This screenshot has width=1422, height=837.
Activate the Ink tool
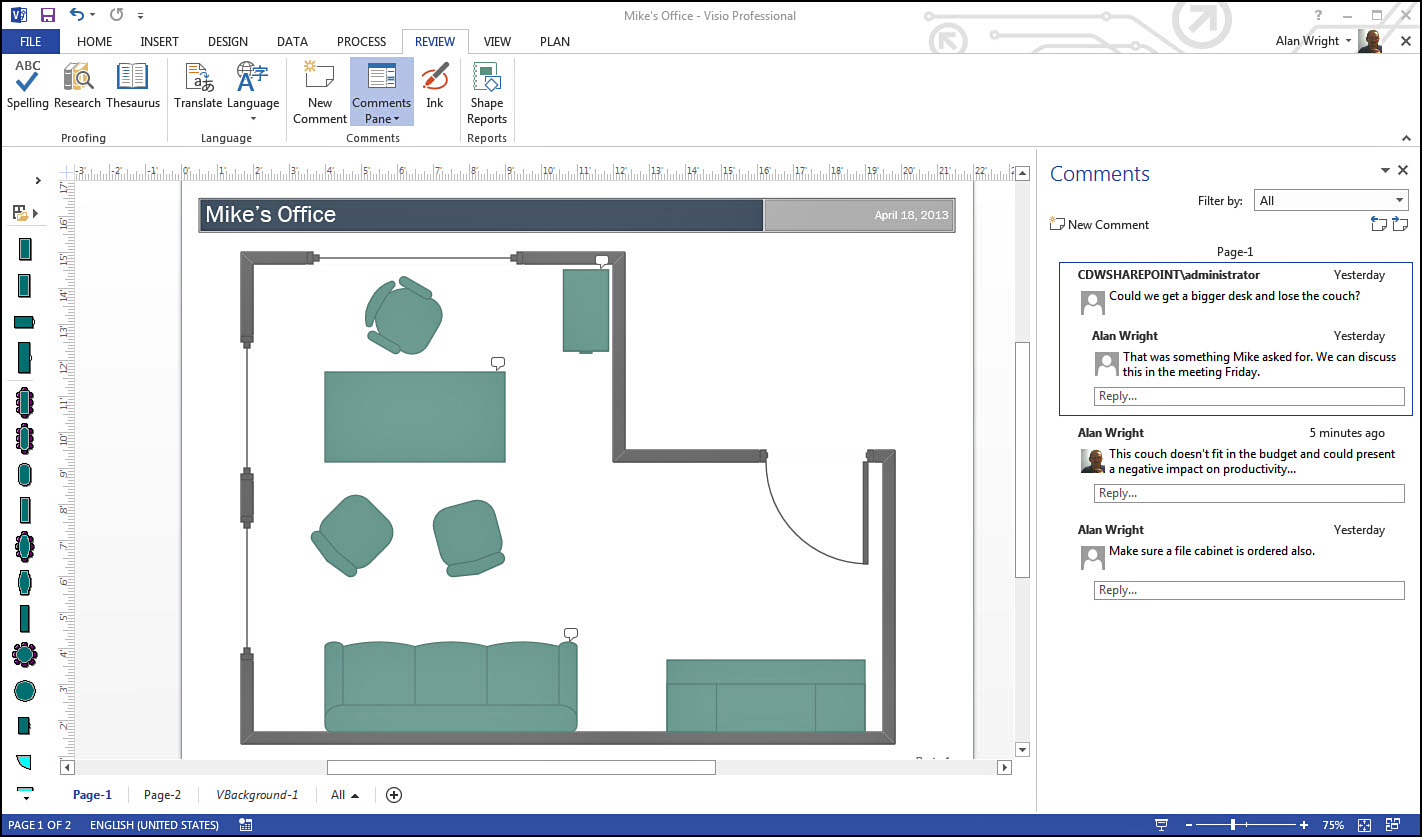pyautogui.click(x=435, y=85)
